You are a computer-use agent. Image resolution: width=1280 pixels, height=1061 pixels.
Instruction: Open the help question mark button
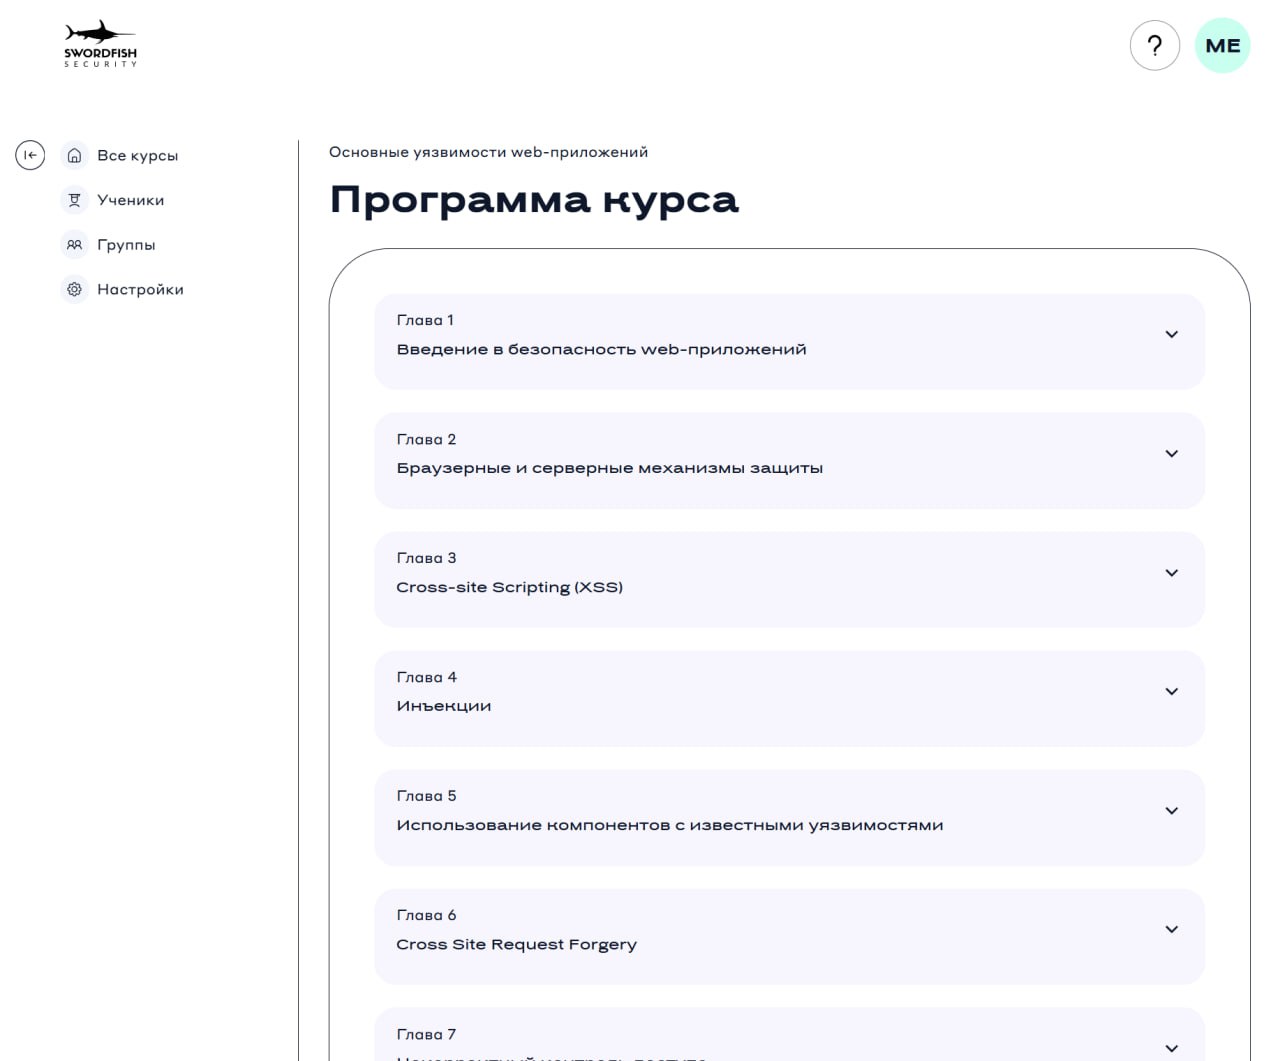[x=1155, y=46]
